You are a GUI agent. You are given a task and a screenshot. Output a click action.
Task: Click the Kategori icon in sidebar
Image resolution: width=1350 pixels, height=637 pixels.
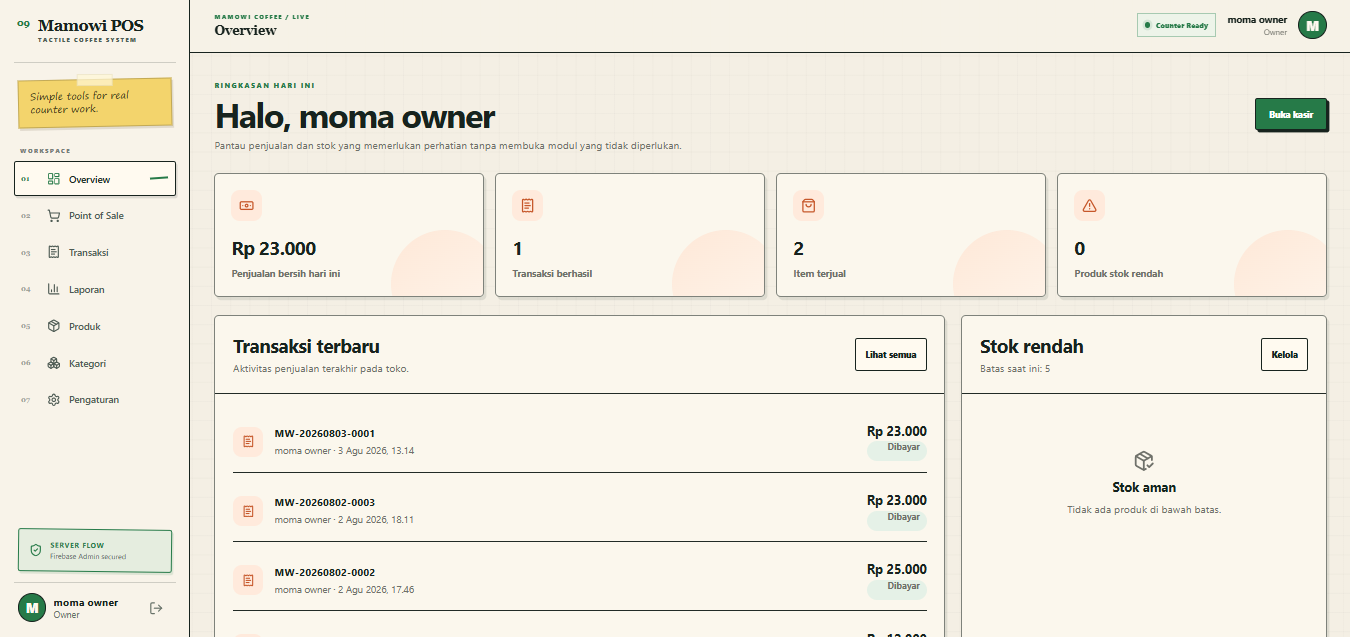point(54,364)
